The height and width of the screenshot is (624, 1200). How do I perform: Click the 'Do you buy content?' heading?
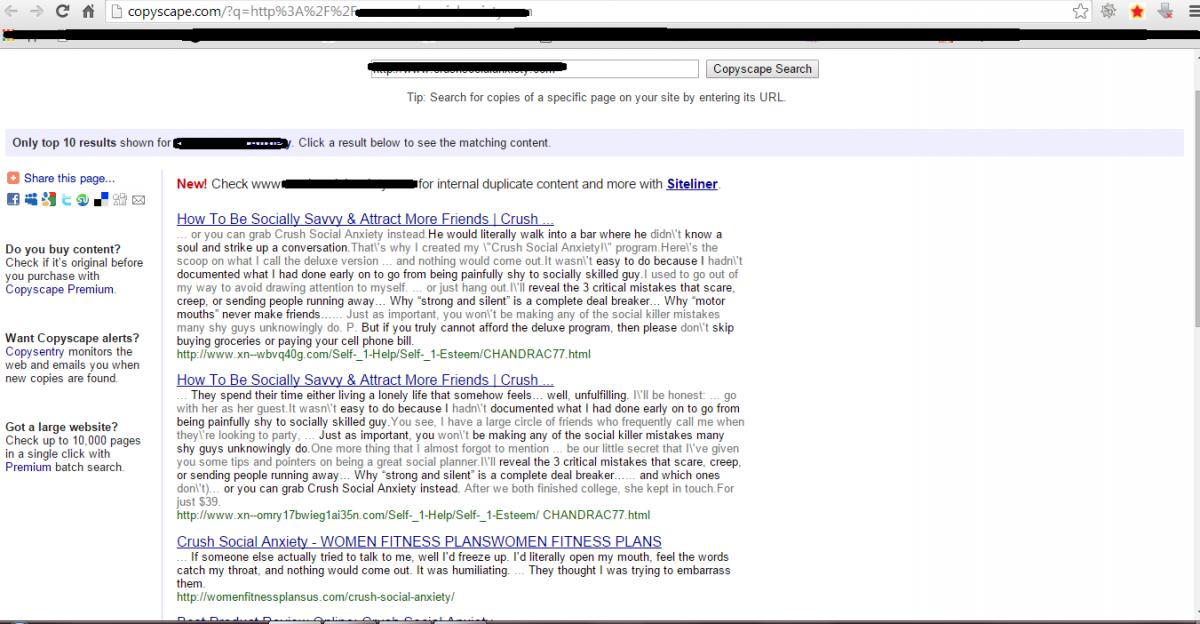(63, 249)
